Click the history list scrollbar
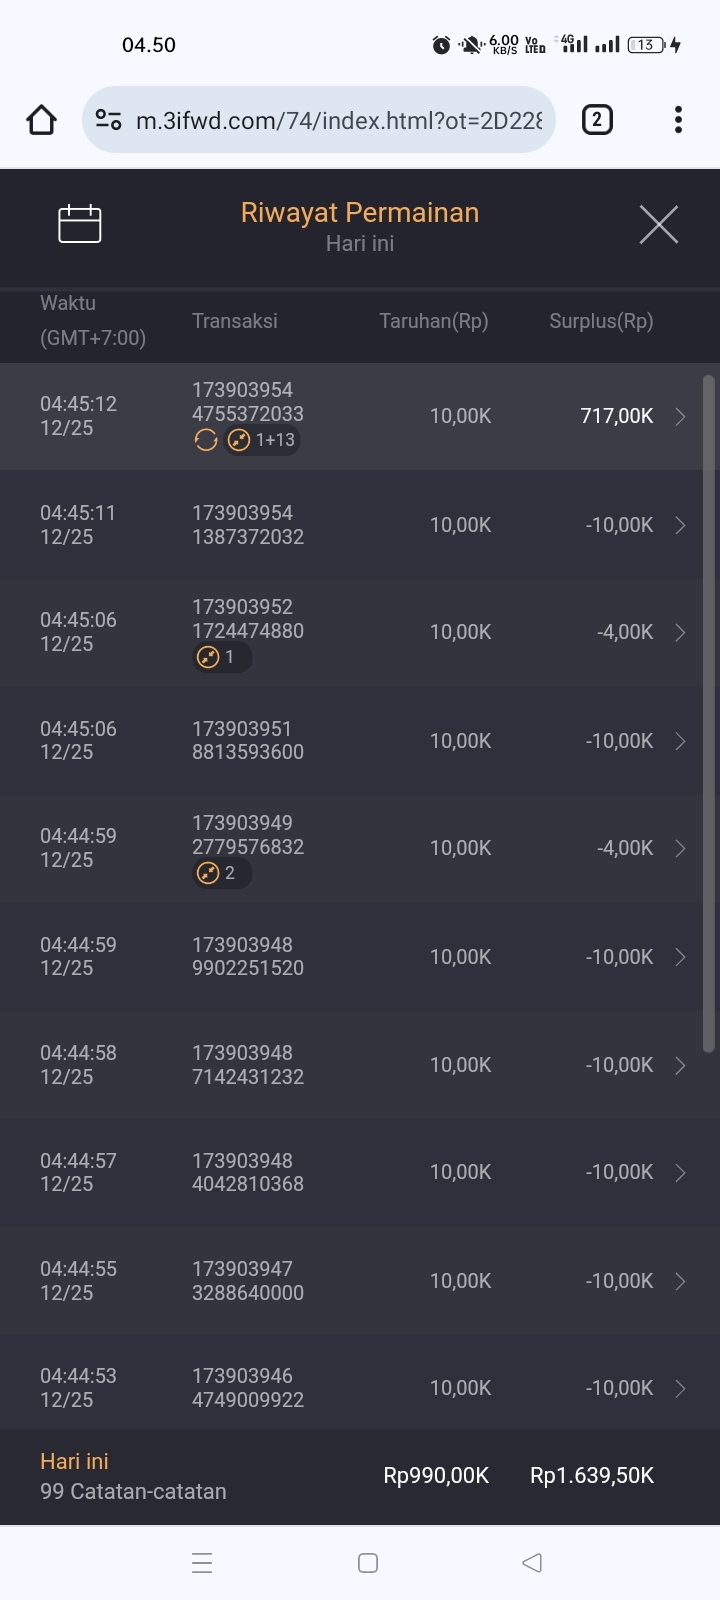This screenshot has width=720, height=1600. 709,714
